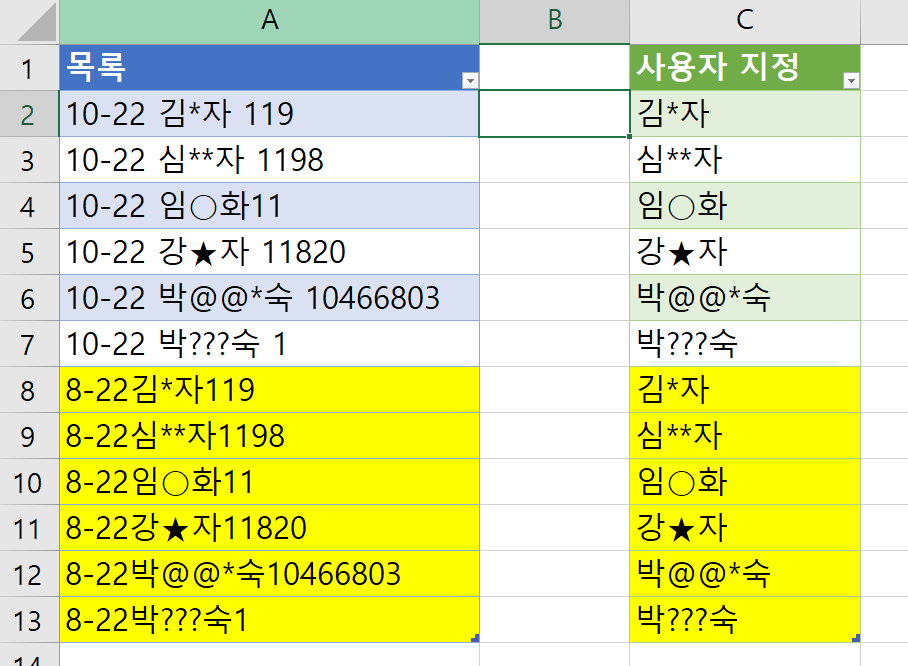
Task: Select cell 10-22 심**자 1198
Action: (269, 160)
